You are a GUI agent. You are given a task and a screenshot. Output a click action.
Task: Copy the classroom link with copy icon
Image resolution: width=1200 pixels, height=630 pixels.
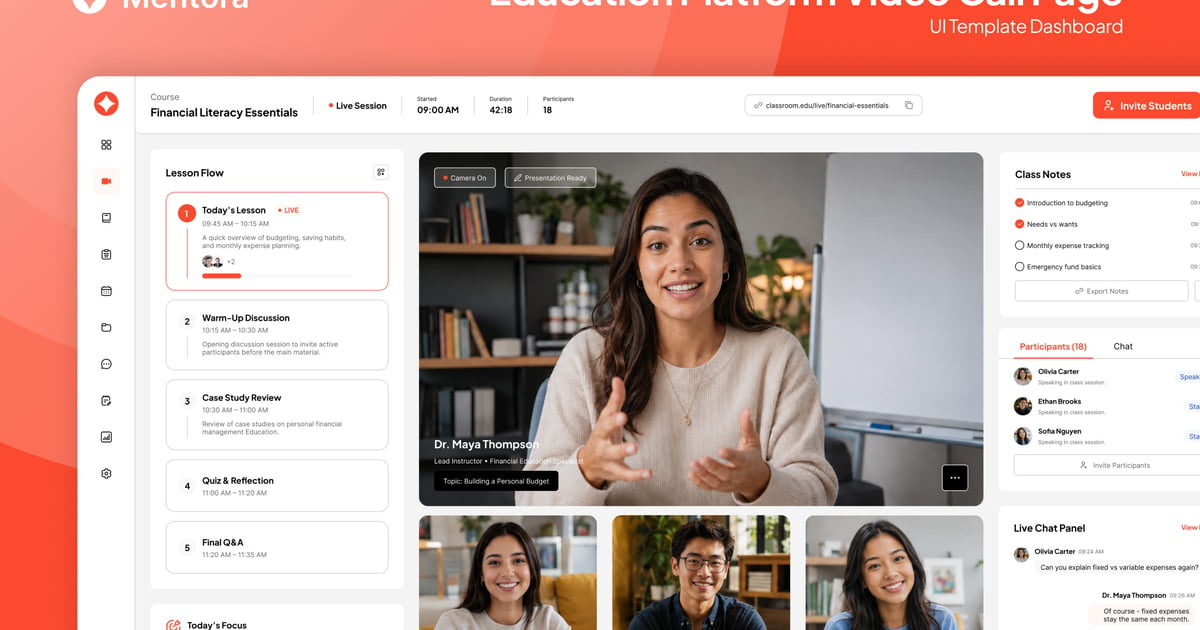coord(908,105)
